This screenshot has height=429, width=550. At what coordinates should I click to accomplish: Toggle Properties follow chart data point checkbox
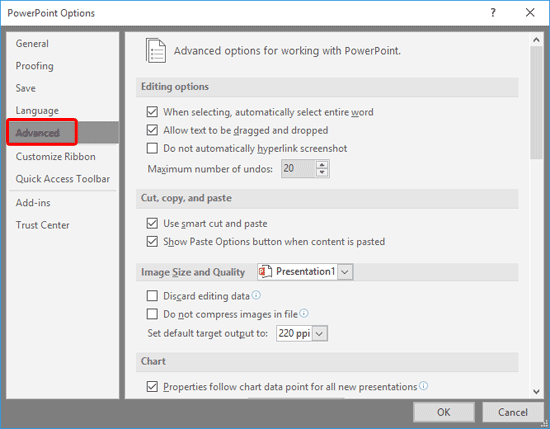point(152,387)
